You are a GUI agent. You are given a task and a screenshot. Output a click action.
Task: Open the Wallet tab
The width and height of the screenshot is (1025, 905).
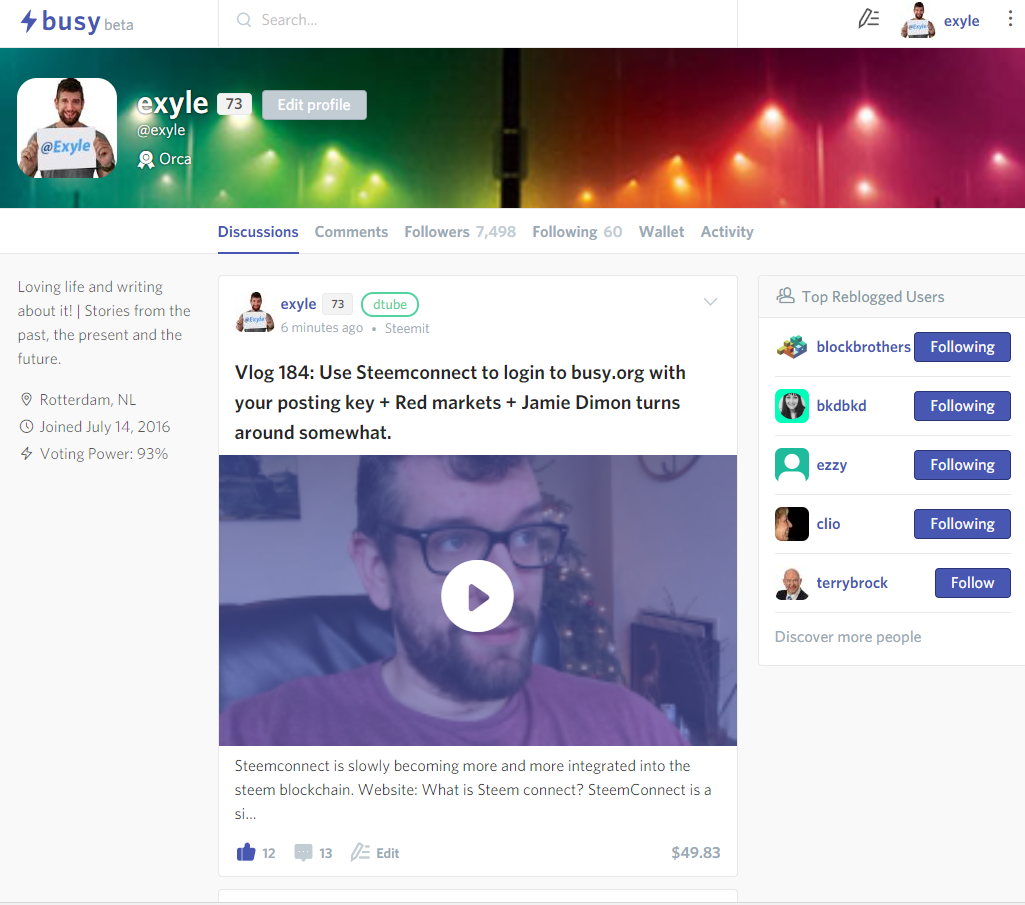click(x=661, y=232)
